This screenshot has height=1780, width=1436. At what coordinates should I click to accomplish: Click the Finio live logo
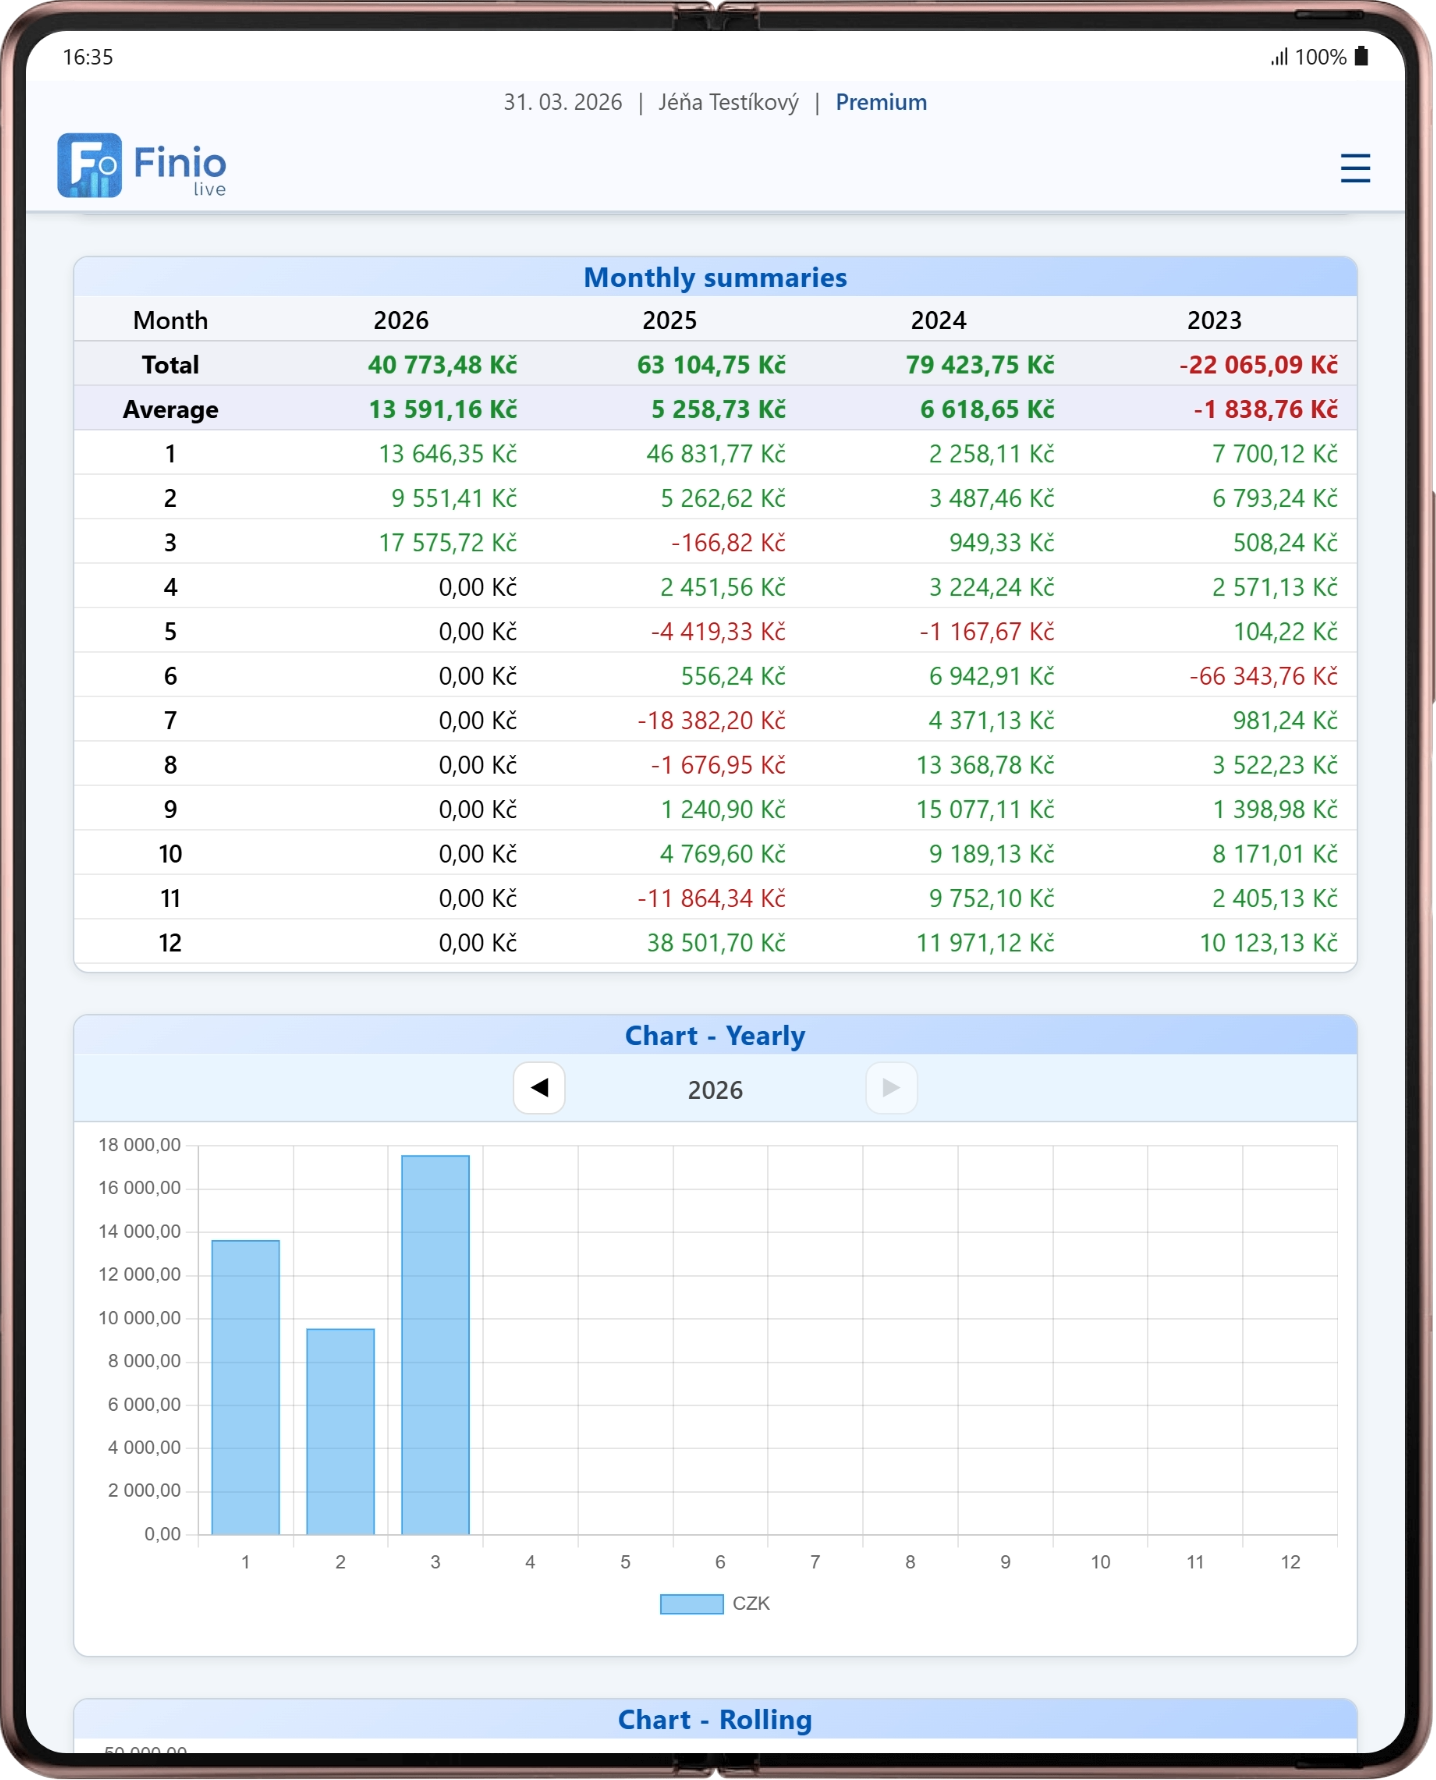point(142,166)
